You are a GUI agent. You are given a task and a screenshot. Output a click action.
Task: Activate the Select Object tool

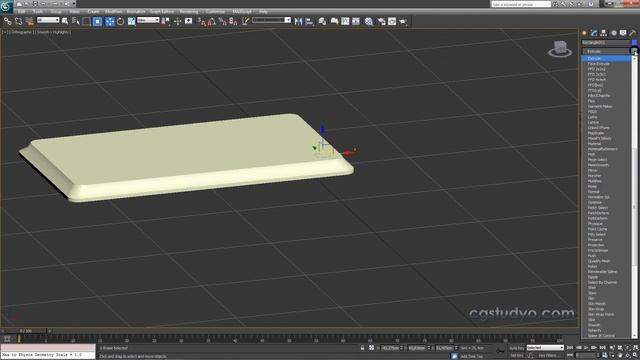[x=65, y=21]
